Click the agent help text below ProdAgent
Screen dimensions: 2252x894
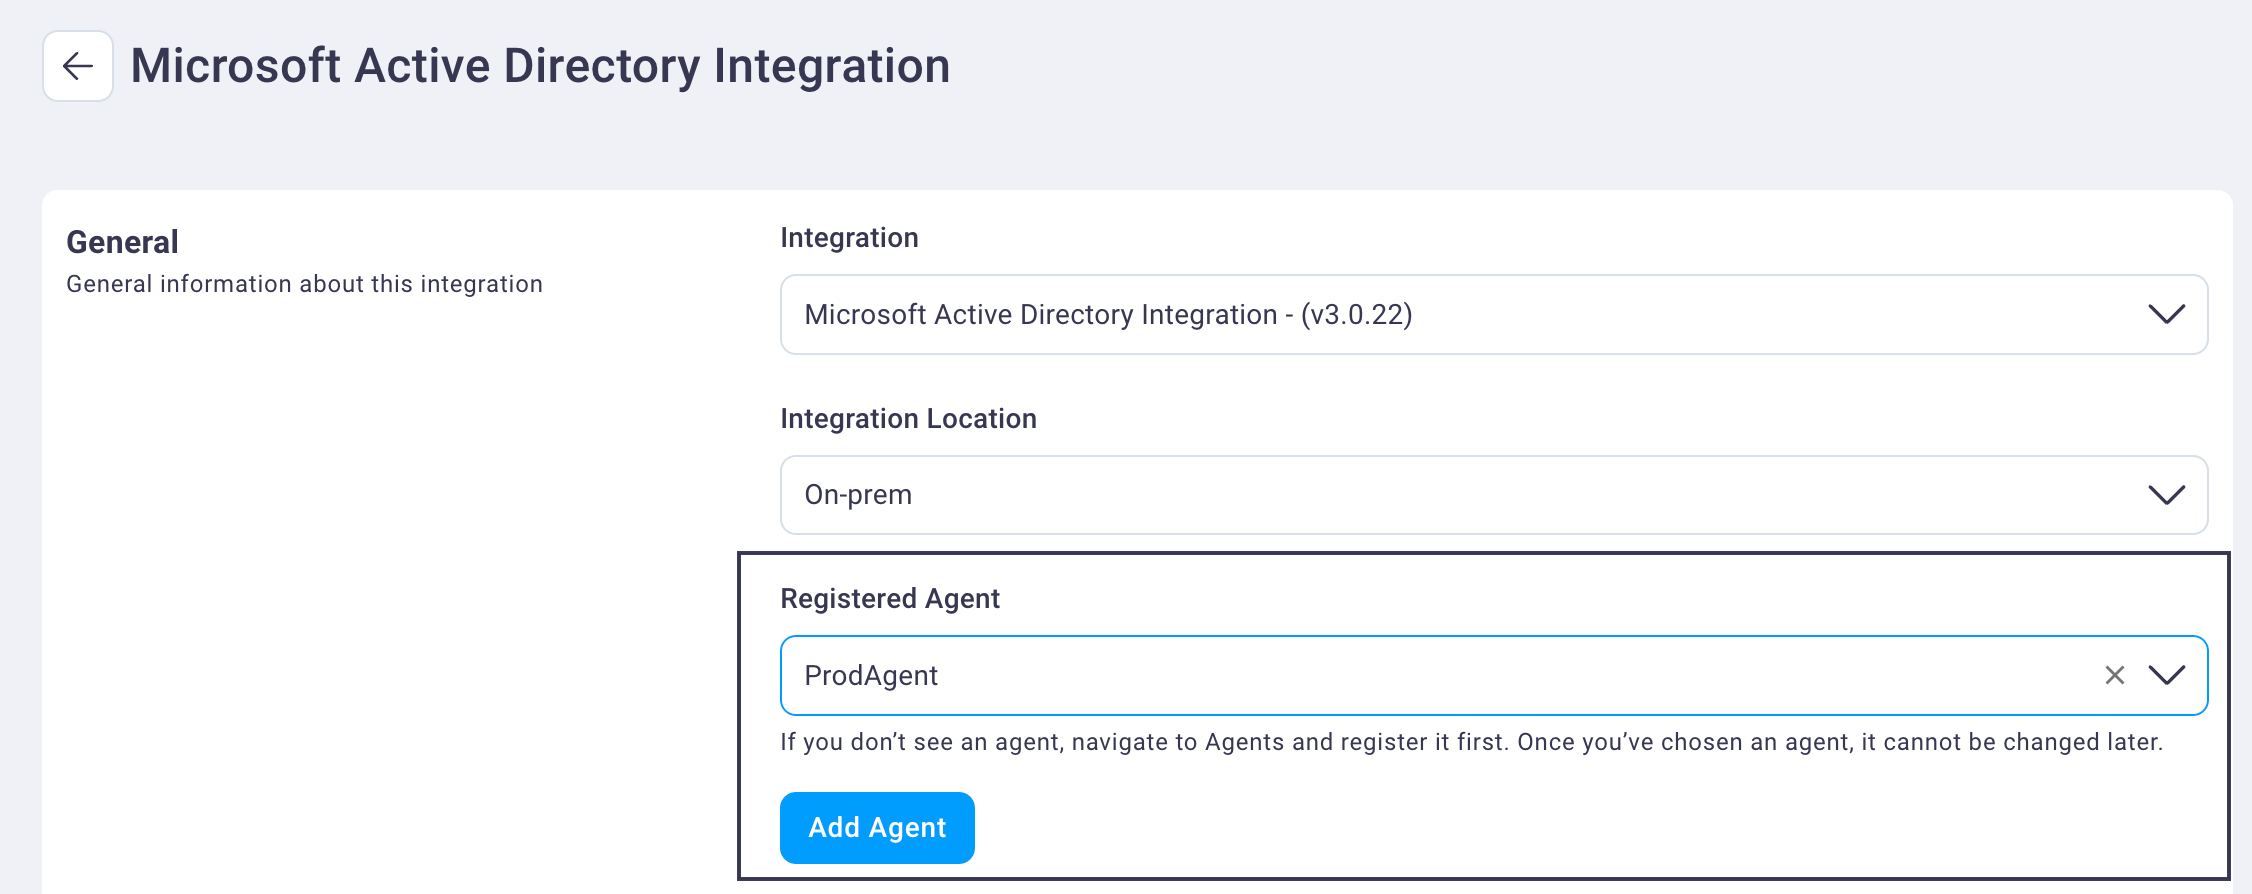coord(1471,742)
